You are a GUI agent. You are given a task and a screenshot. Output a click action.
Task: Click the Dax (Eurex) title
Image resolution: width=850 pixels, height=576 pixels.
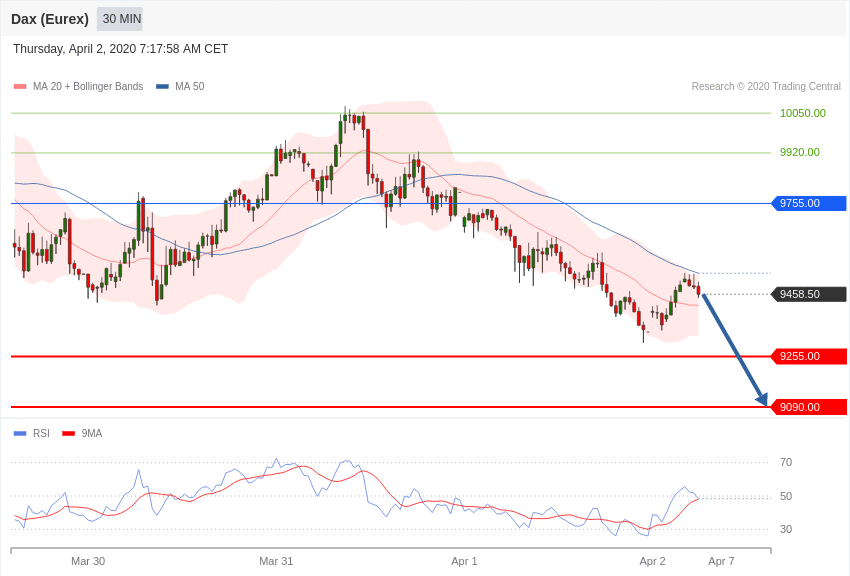(50, 19)
